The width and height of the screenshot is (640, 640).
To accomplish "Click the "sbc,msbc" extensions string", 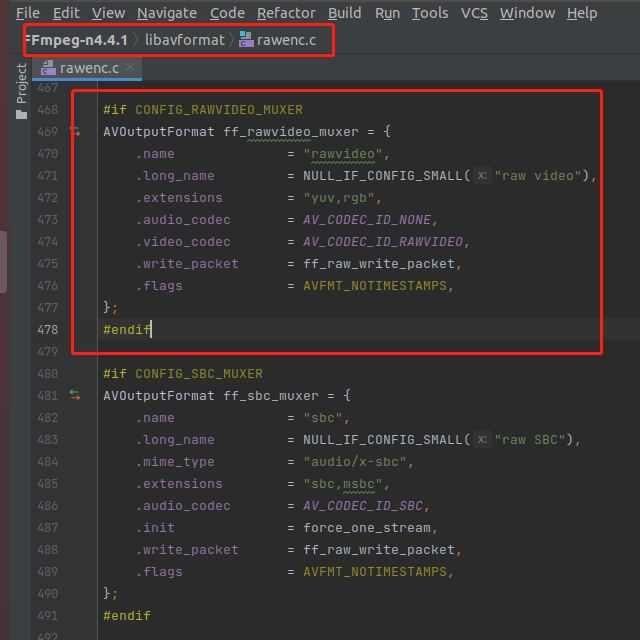I will click(x=342, y=484).
